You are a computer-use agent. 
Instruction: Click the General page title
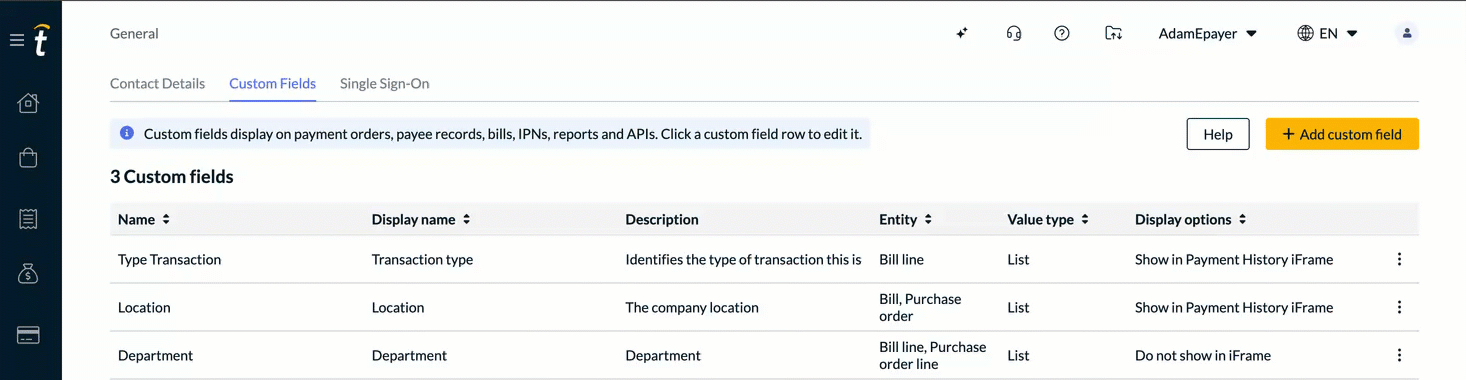pyautogui.click(x=134, y=33)
